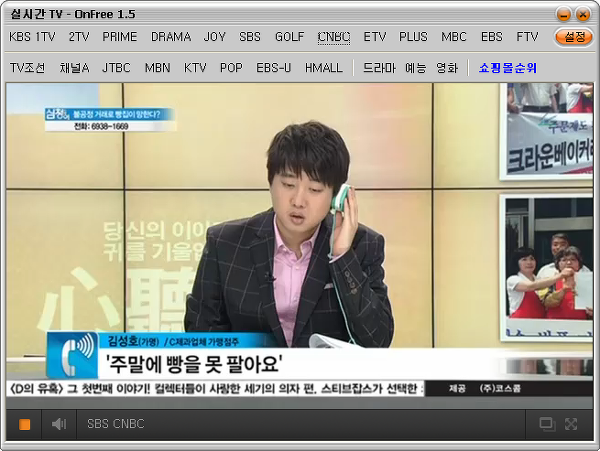This screenshot has height=451, width=600.
Task: Open the ETV channel
Action: (x=375, y=37)
